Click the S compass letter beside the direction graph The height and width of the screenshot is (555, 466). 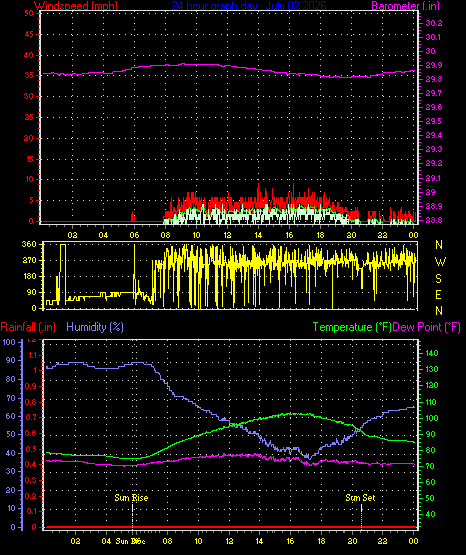[438, 279]
